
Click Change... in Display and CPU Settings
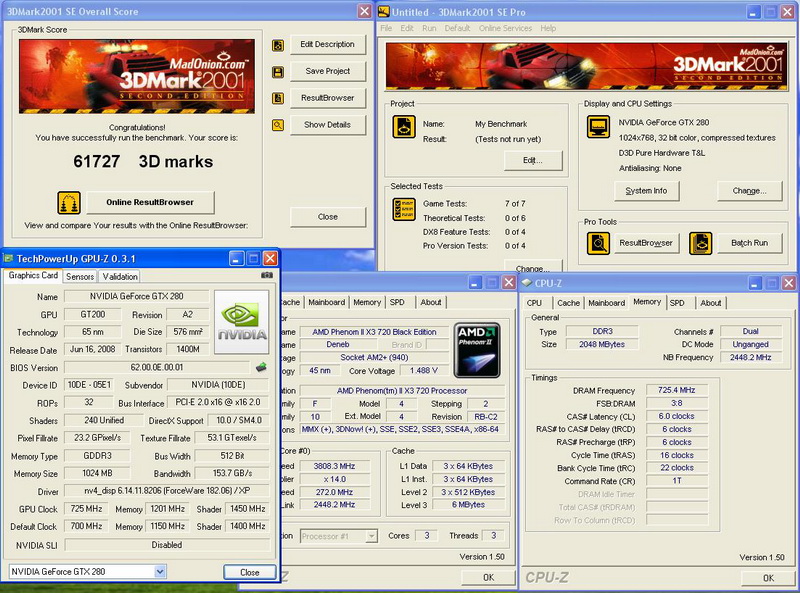coord(749,191)
